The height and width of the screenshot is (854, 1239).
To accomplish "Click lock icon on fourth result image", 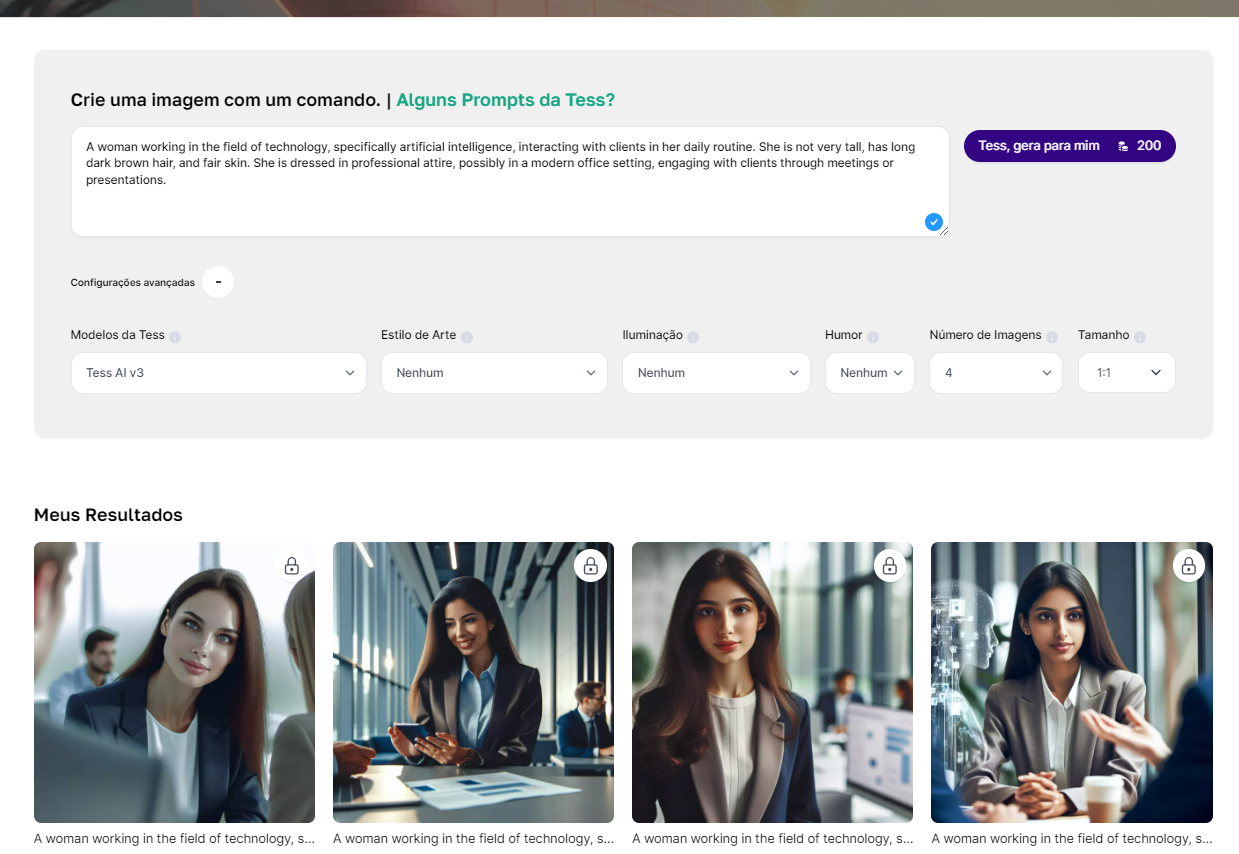I will point(1188,566).
